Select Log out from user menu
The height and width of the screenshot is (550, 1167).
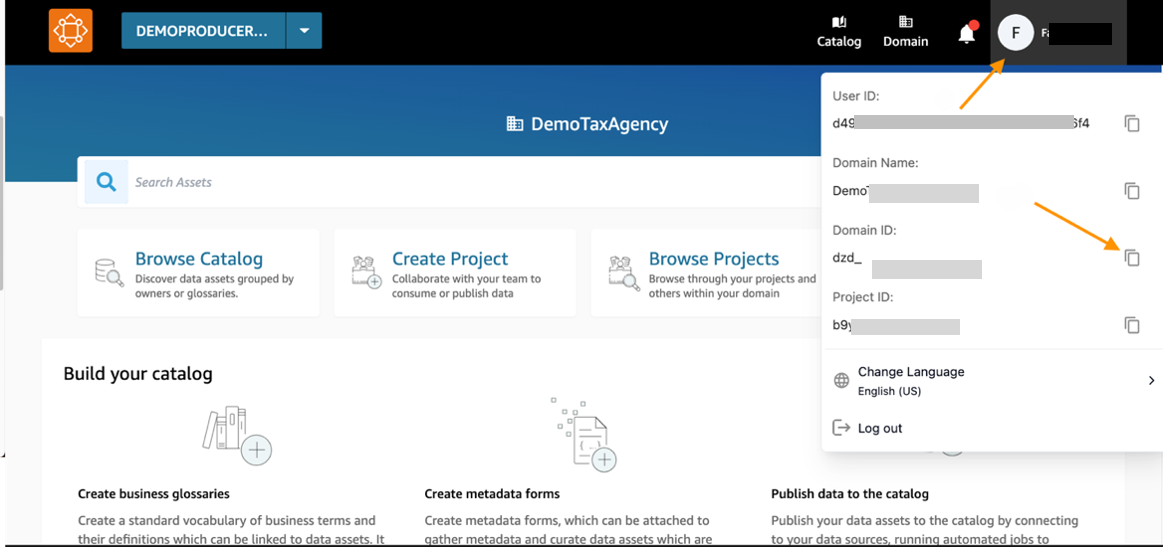(879, 428)
